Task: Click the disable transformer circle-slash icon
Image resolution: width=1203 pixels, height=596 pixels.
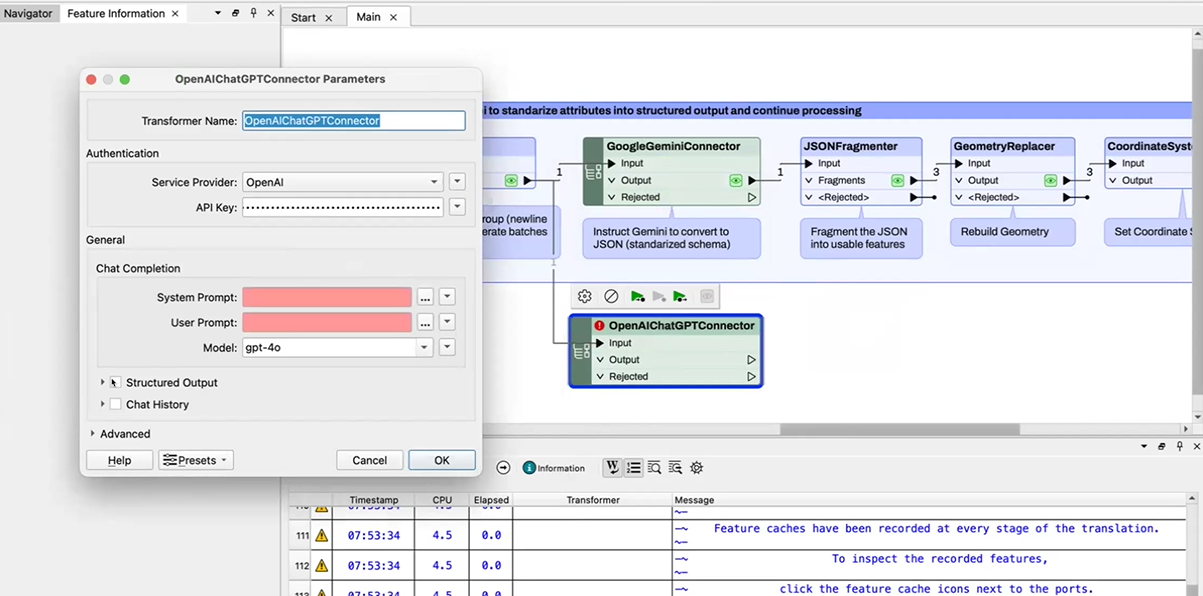Action: coord(611,297)
